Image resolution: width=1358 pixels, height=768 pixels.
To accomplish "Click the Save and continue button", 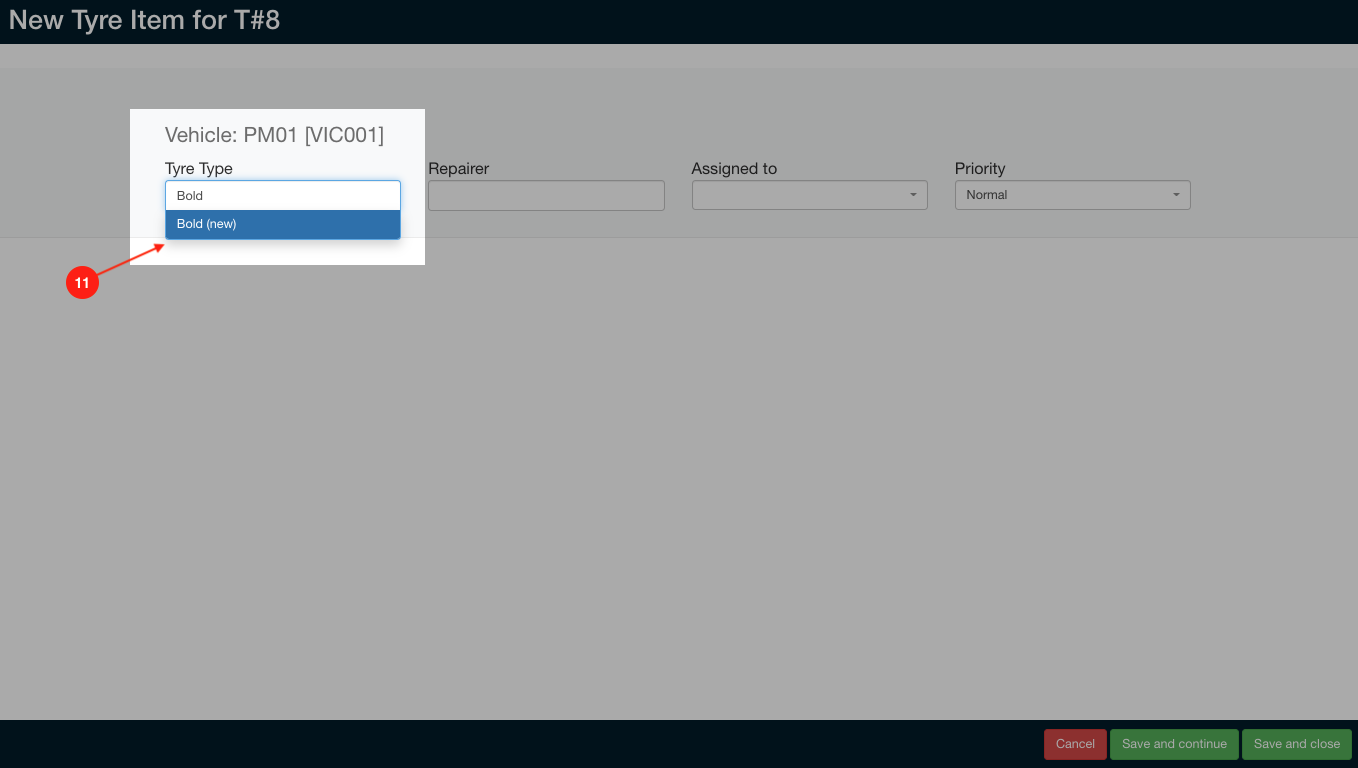I will pos(1174,744).
